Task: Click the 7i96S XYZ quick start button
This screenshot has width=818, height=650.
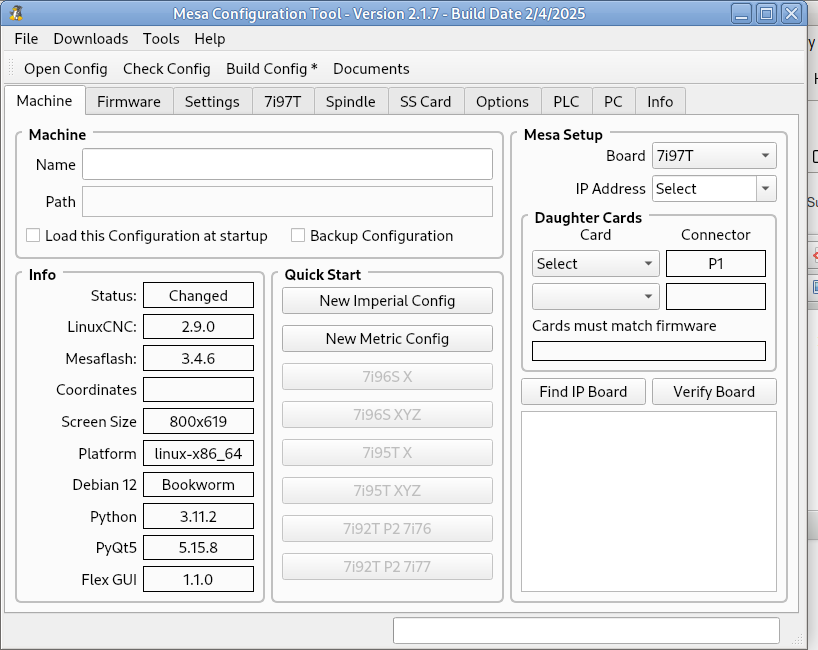Action: point(387,415)
